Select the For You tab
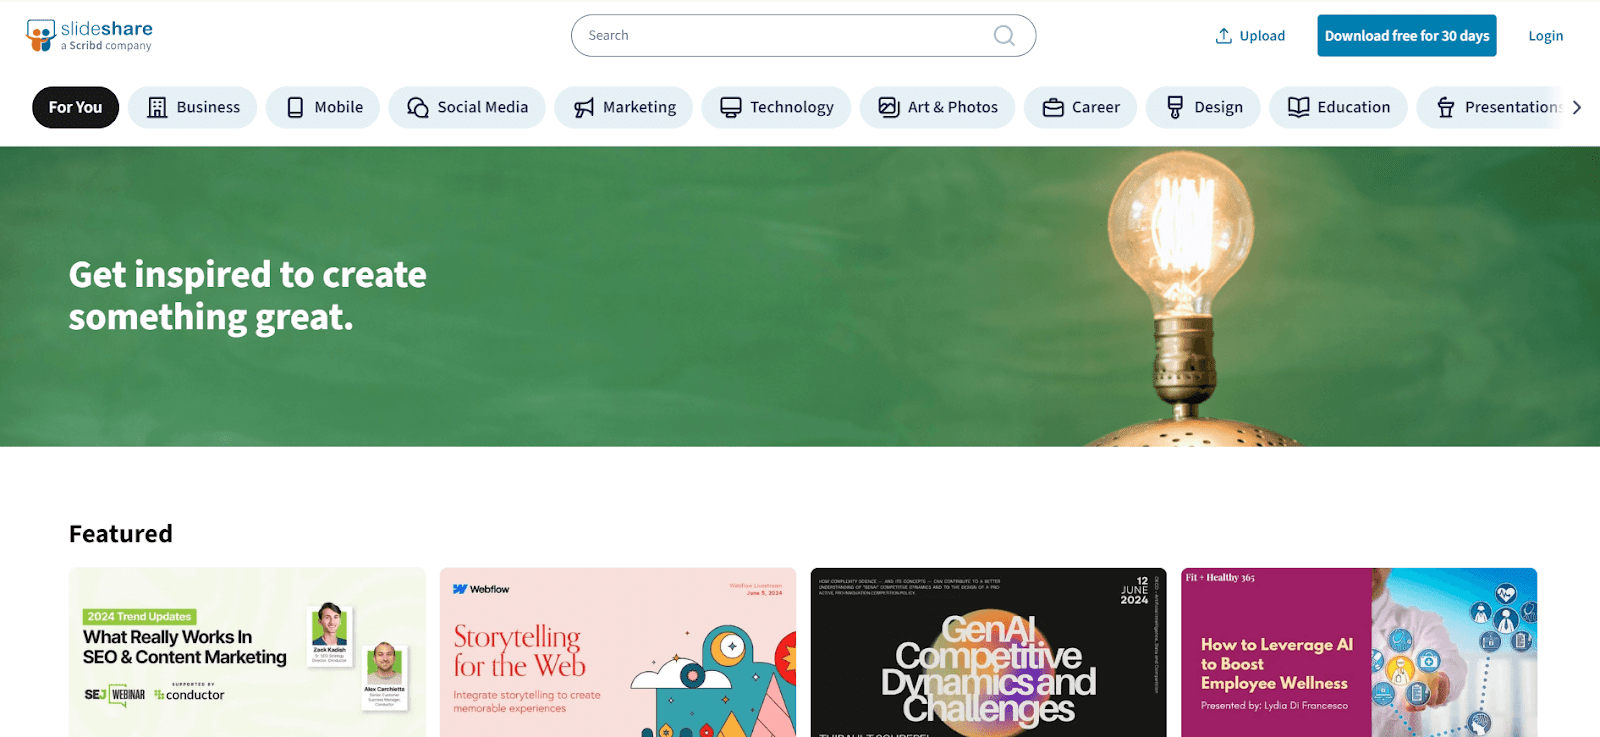 pyautogui.click(x=75, y=107)
